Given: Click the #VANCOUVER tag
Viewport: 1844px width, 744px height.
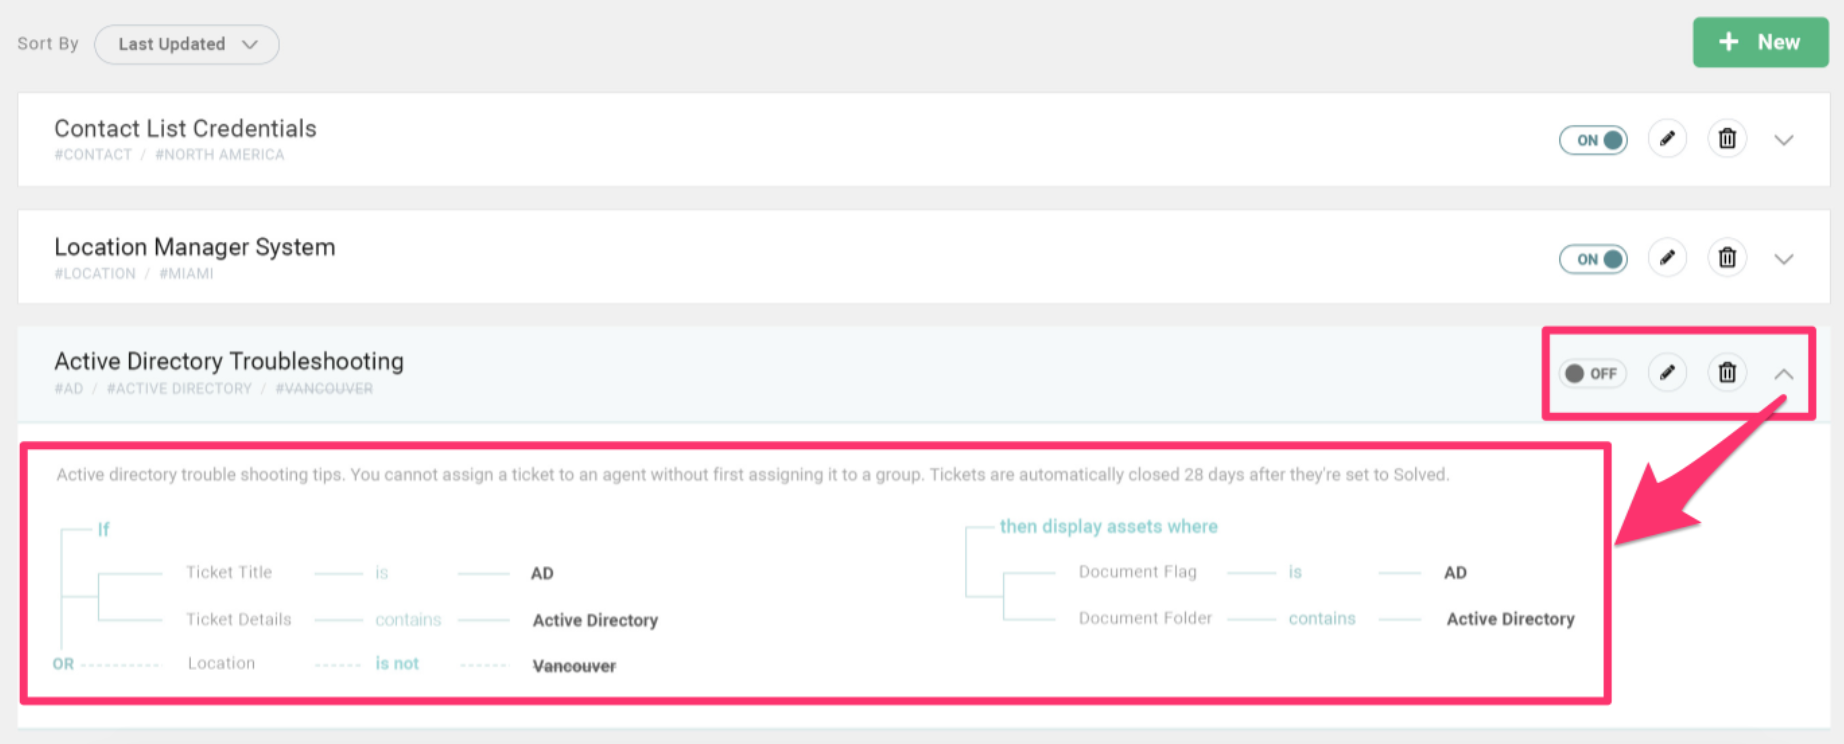Looking at the screenshot, I should click(x=324, y=389).
